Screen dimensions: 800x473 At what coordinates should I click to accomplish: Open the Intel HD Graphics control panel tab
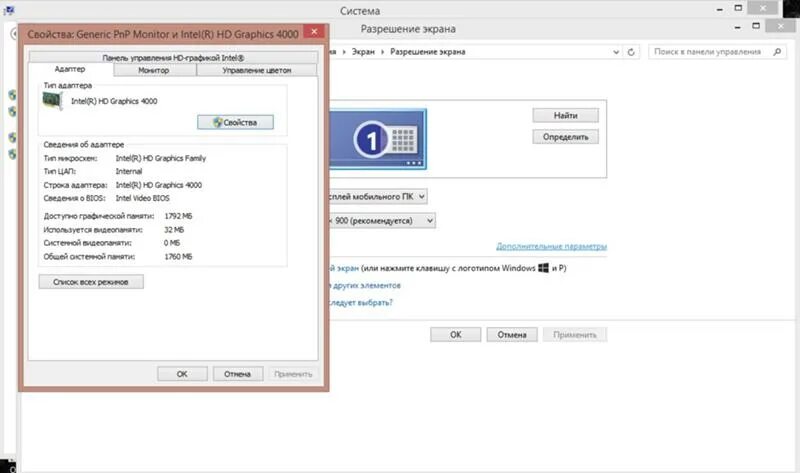click(173, 57)
